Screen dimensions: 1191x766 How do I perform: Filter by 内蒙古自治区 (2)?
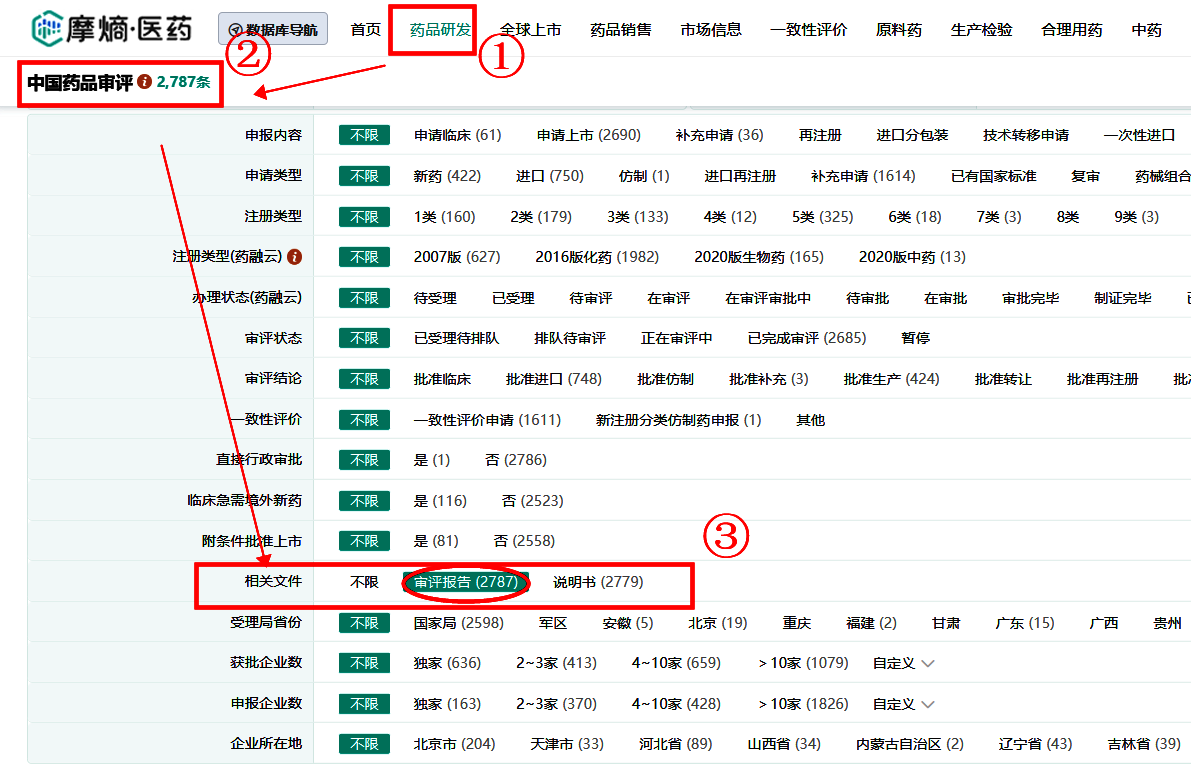point(910,744)
